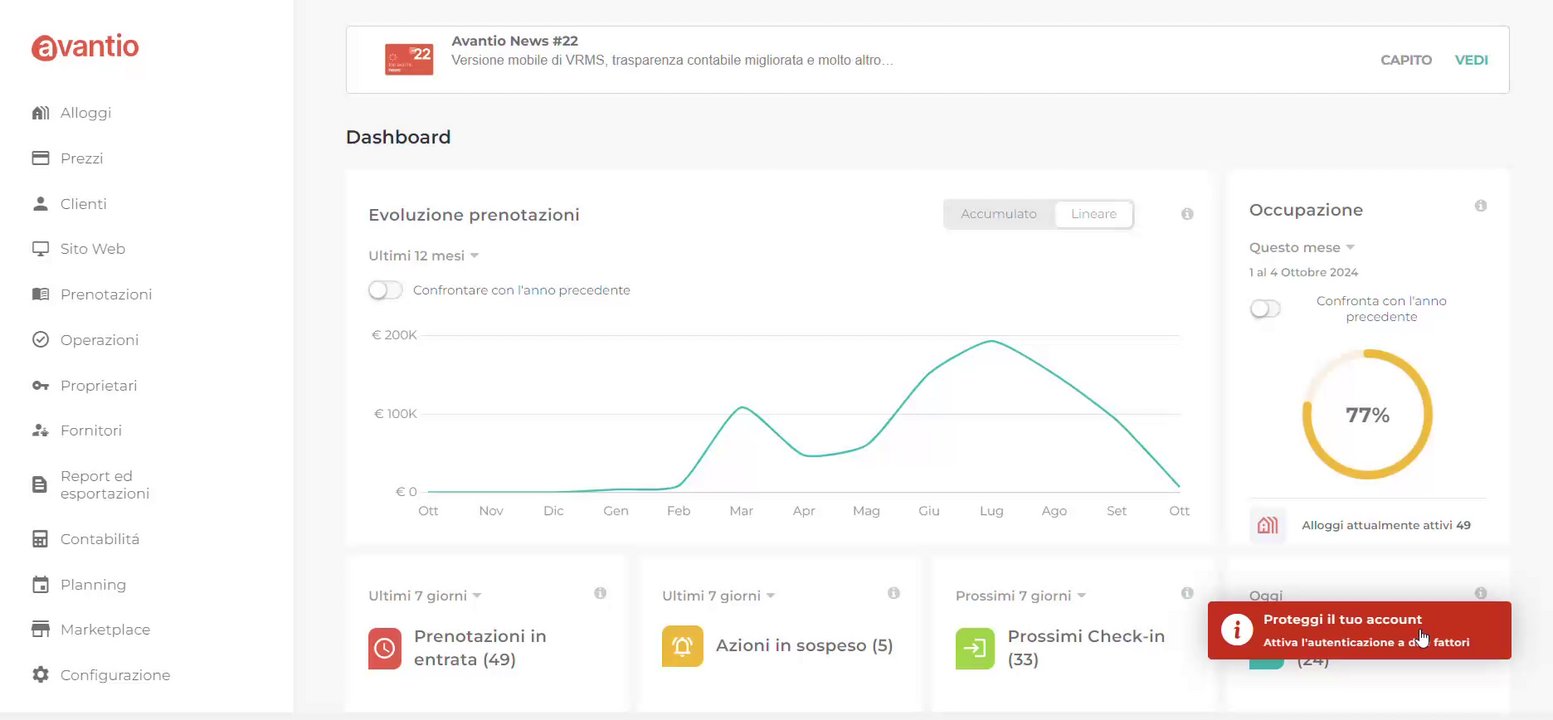Click info icon of Evoluzione prenotazioni
This screenshot has width=1553, height=720.
coord(1187,214)
